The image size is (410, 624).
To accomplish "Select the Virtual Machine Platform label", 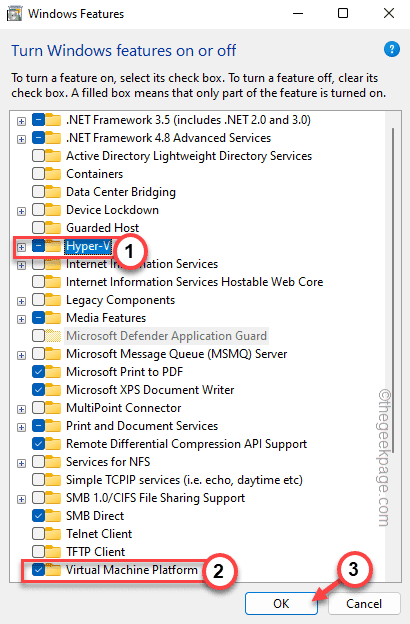I will [132, 570].
